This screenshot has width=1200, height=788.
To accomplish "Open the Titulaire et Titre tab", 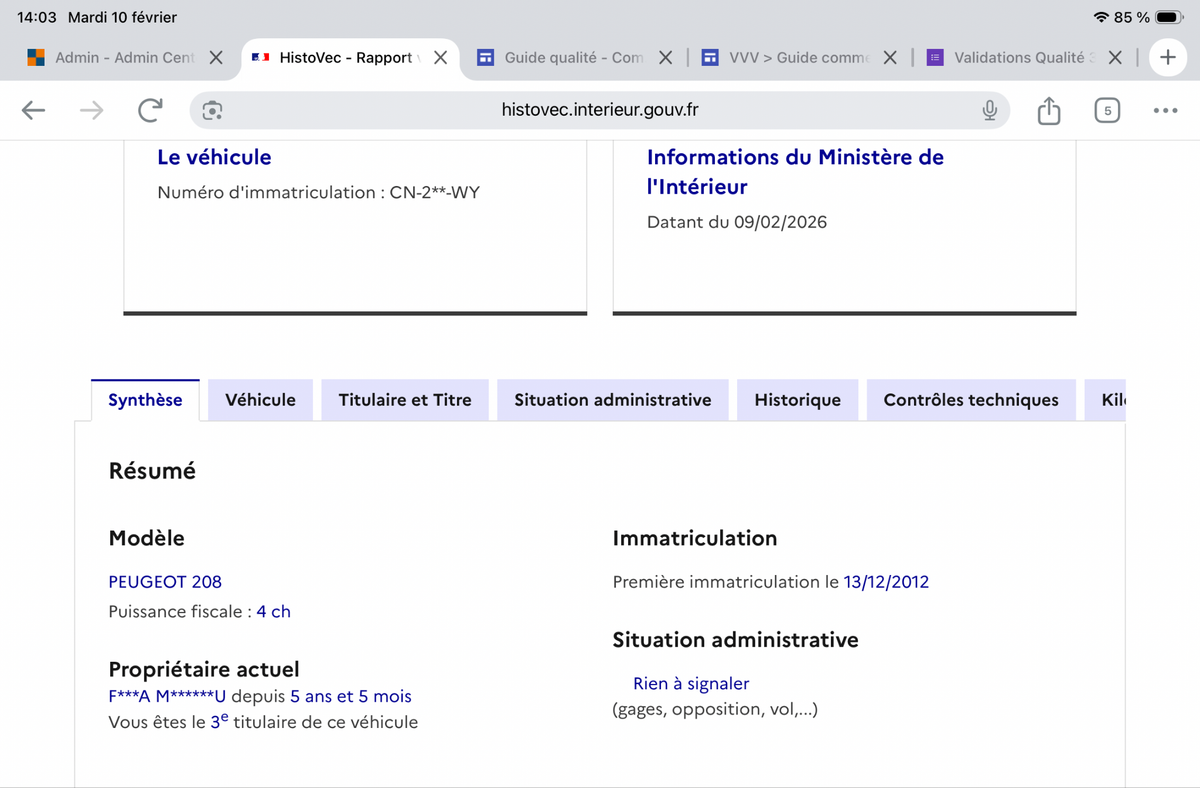I will coord(404,400).
